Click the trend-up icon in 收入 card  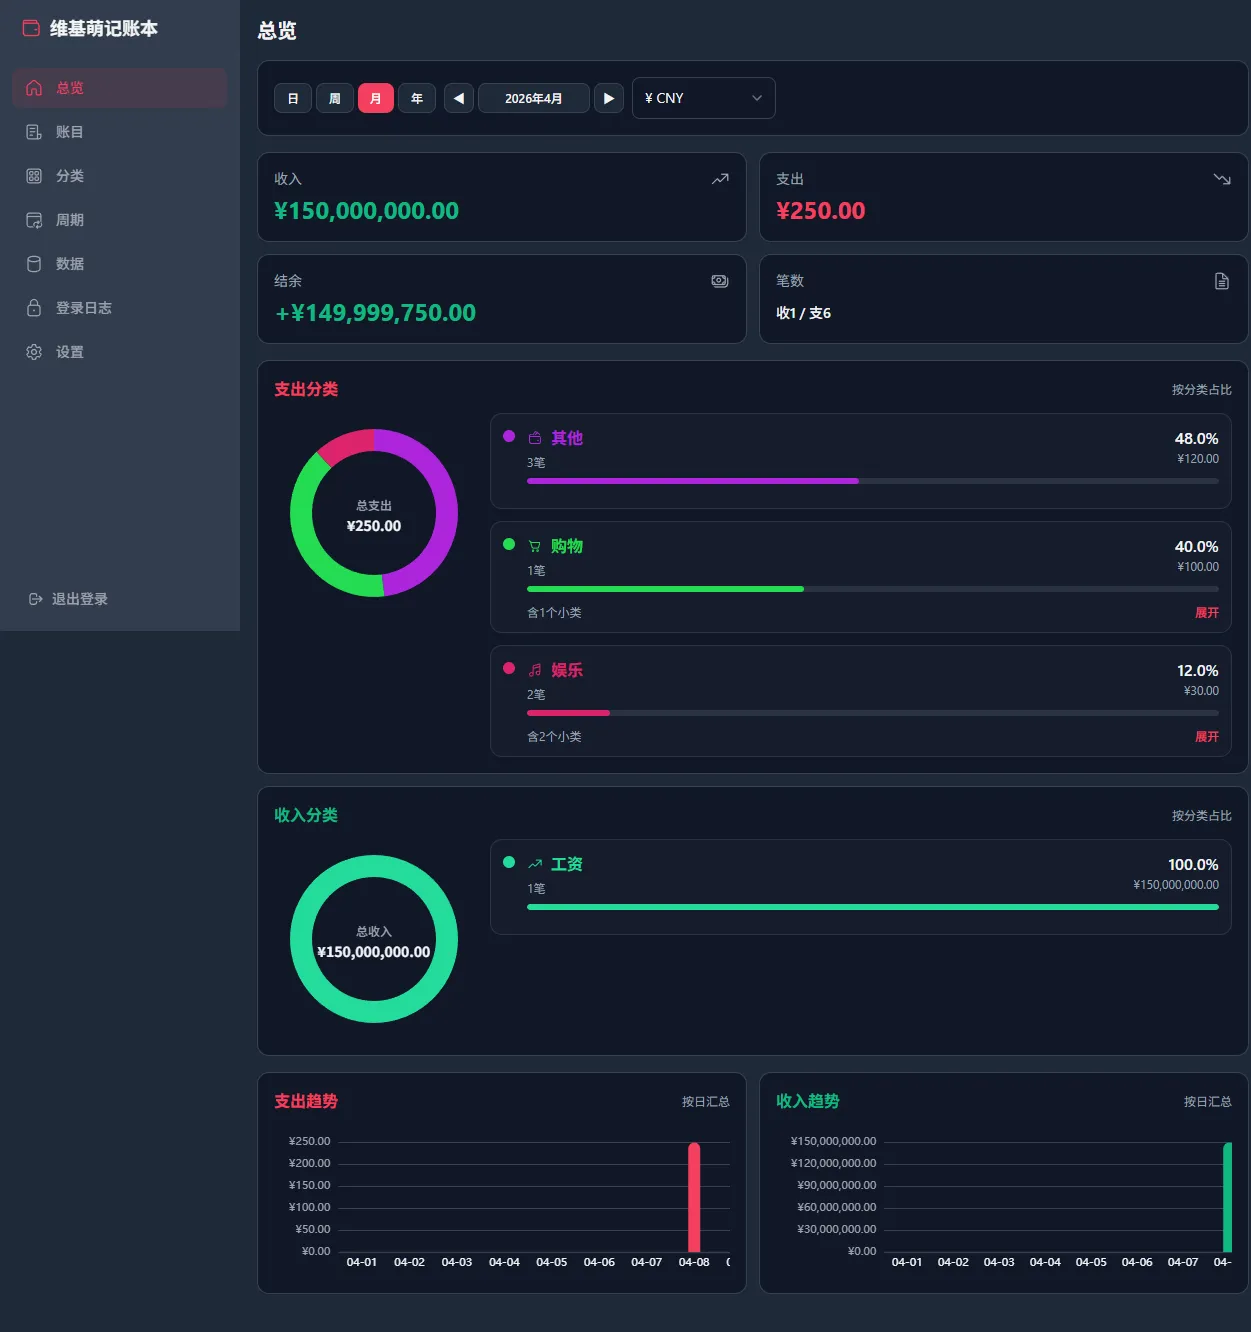720,179
